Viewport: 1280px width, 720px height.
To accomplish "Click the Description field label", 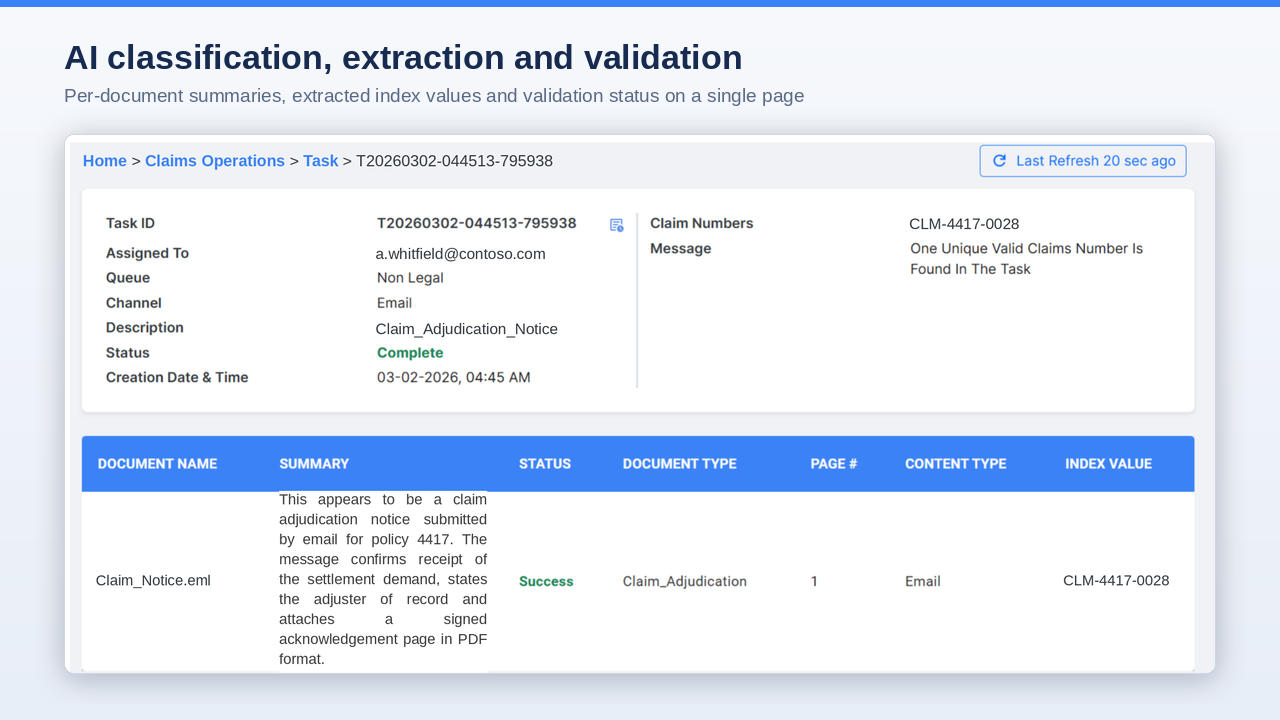I will click(x=145, y=328).
